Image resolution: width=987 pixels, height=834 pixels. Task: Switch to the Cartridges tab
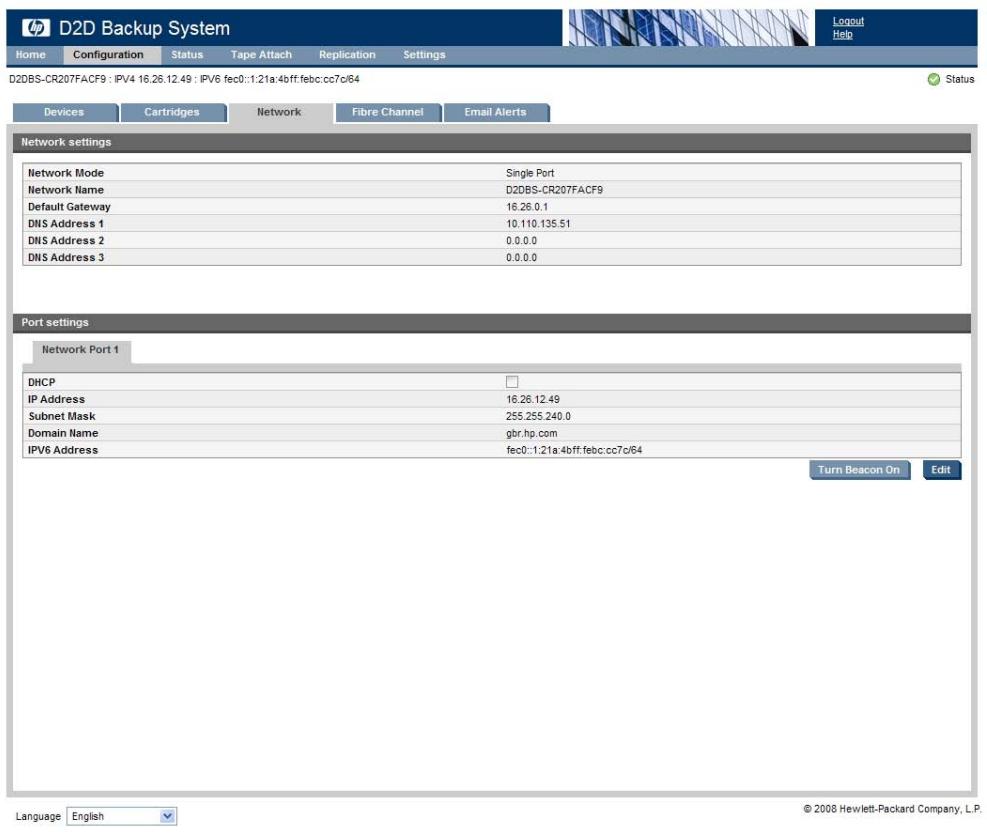pos(173,112)
